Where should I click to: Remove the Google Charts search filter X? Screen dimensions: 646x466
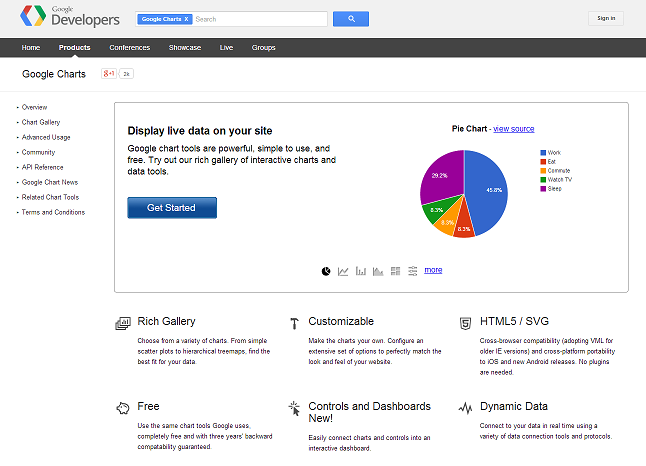[x=186, y=19]
